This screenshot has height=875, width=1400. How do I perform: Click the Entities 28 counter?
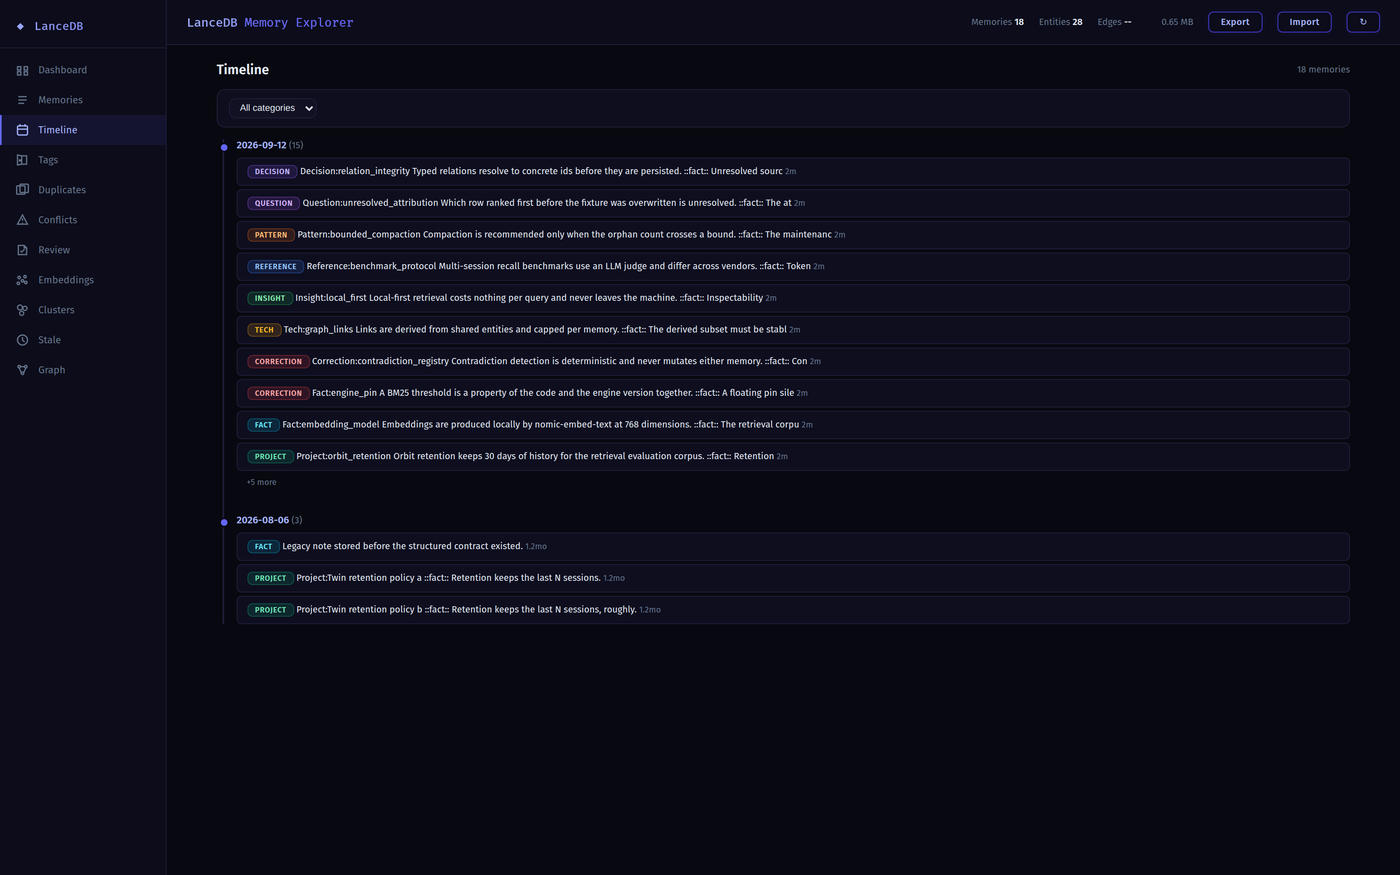(x=1060, y=22)
